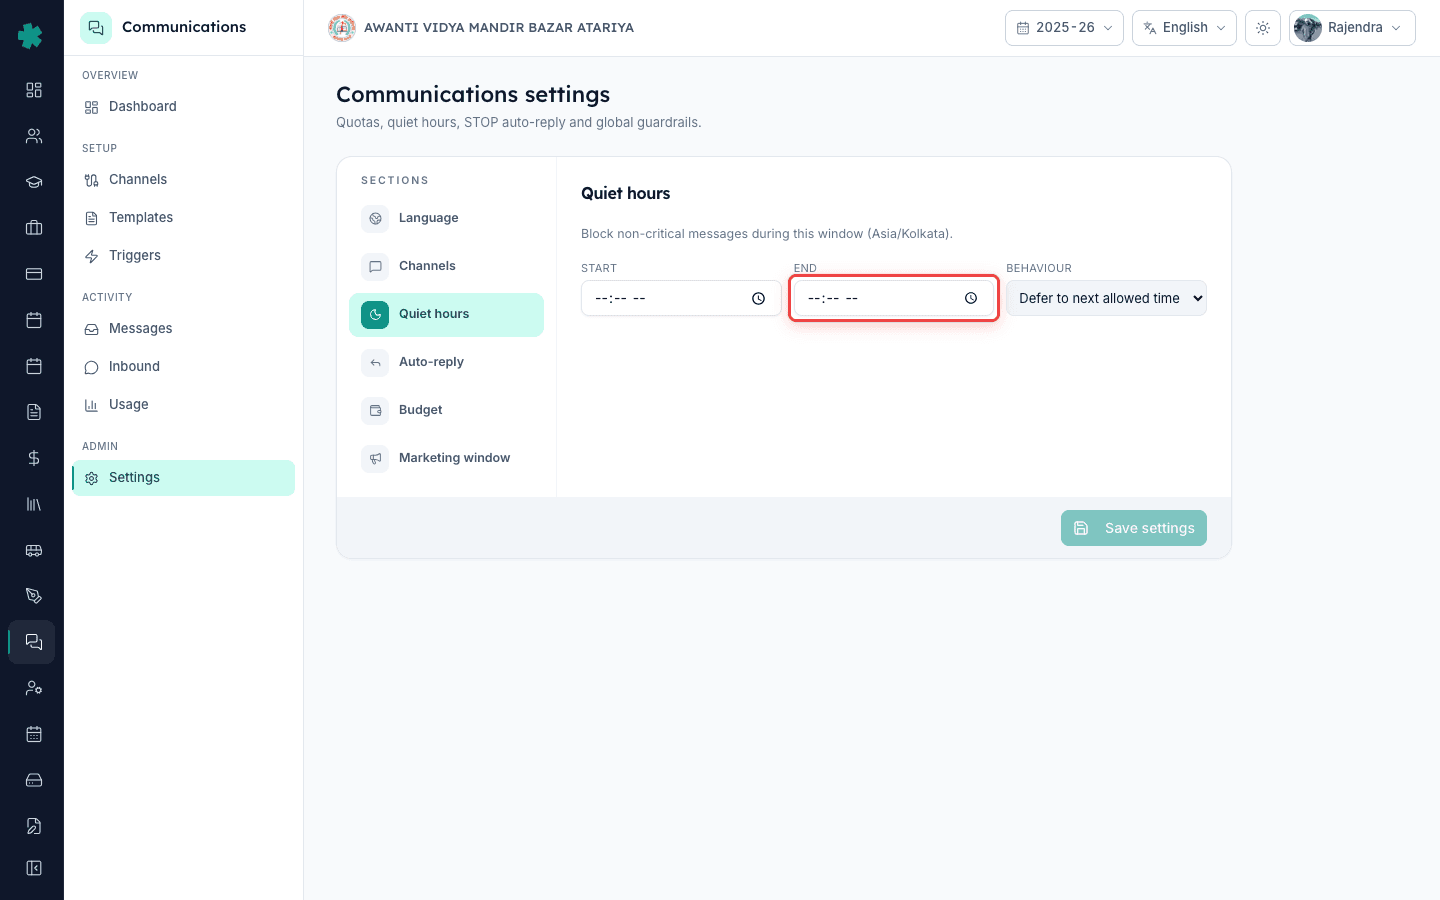The width and height of the screenshot is (1440, 900).
Task: Open the hard drive icon in the left rail
Action: coord(34,780)
